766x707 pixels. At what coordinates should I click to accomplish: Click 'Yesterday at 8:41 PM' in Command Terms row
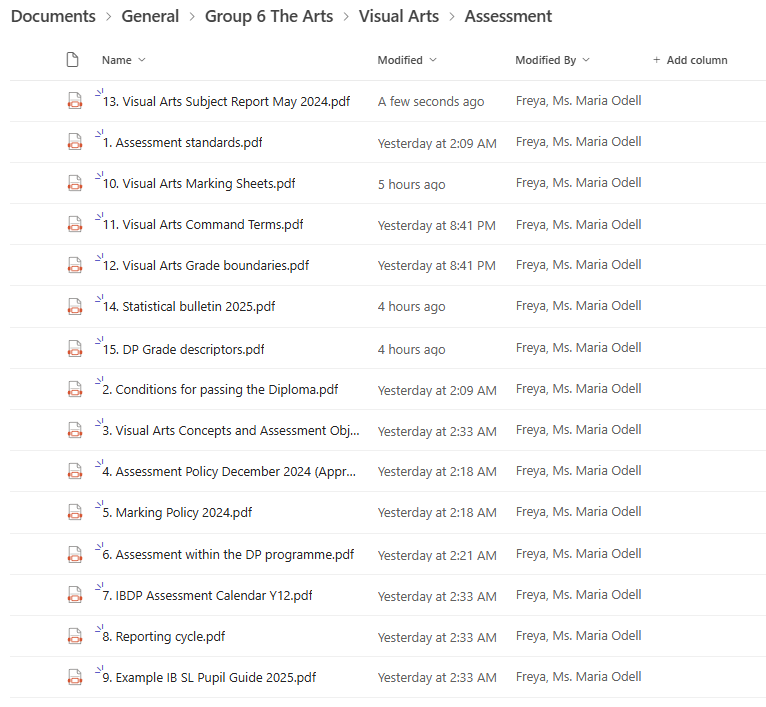point(437,226)
